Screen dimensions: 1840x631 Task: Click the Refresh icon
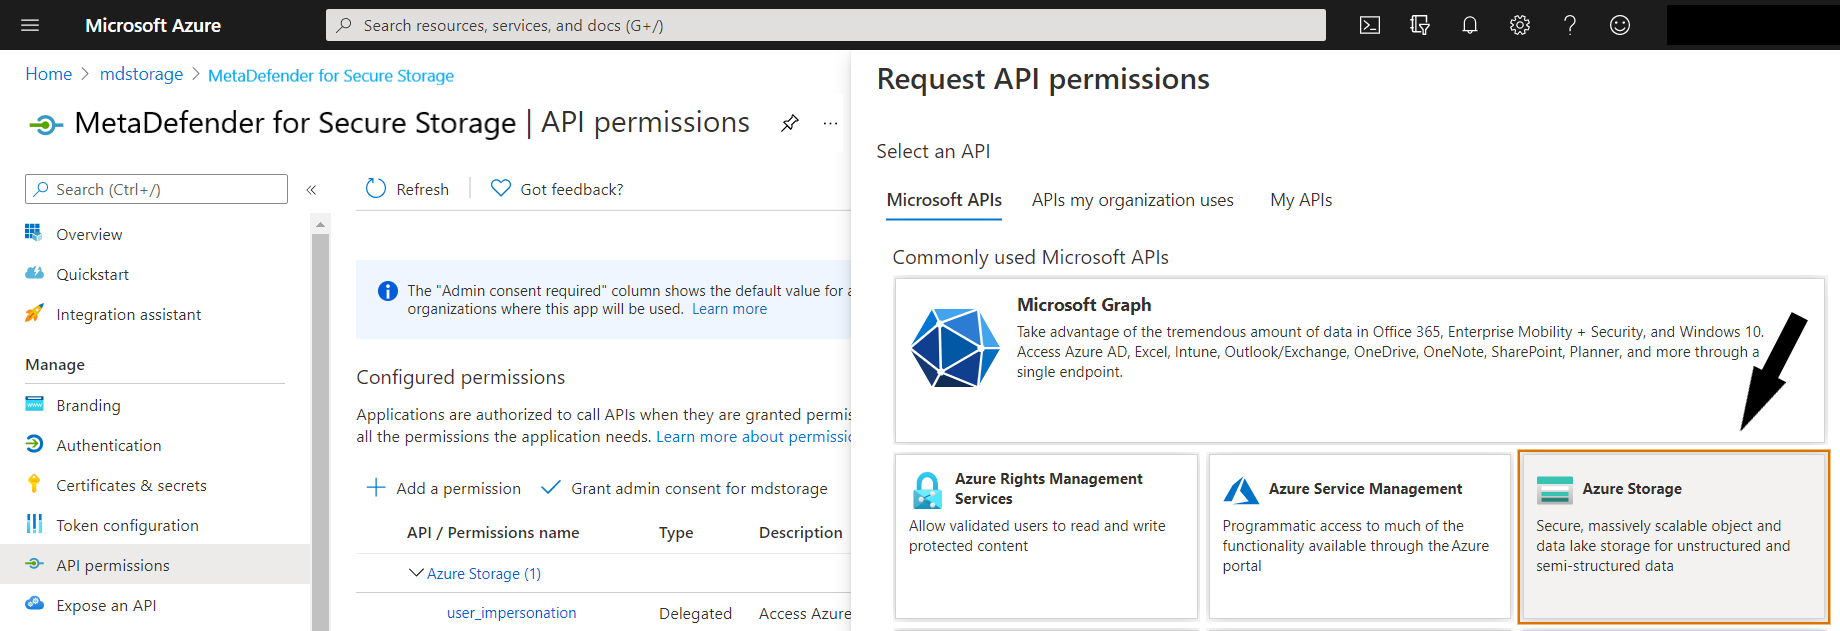(x=376, y=188)
